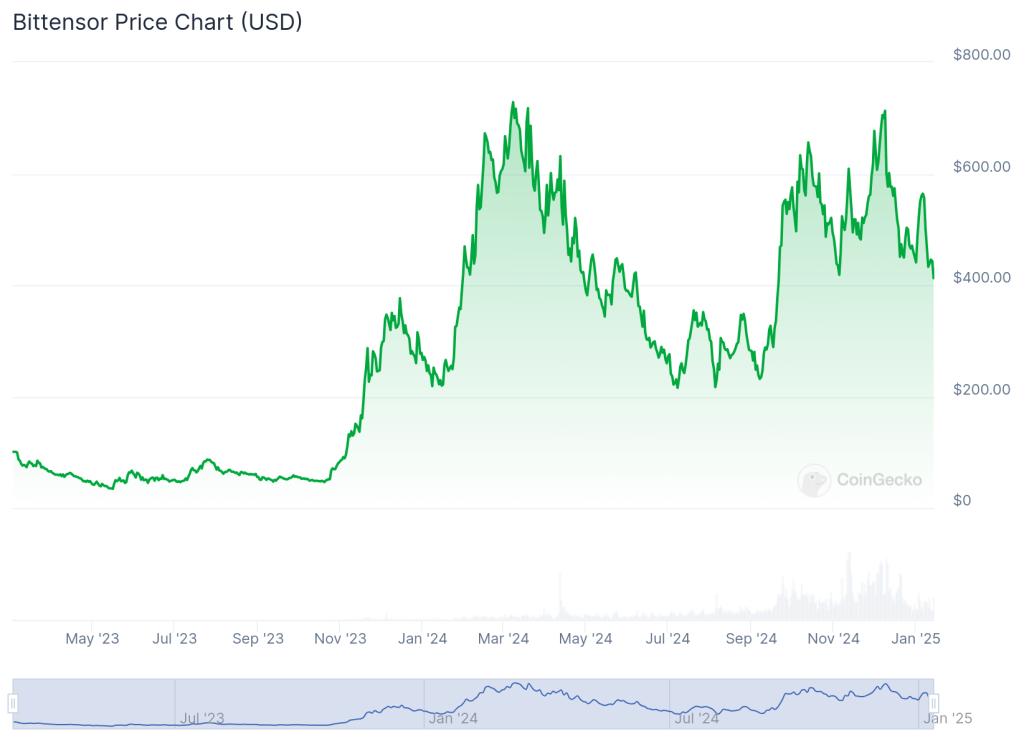The width and height of the screenshot is (1024, 747).
Task: Click the $800.00 price axis label
Action: click(981, 54)
